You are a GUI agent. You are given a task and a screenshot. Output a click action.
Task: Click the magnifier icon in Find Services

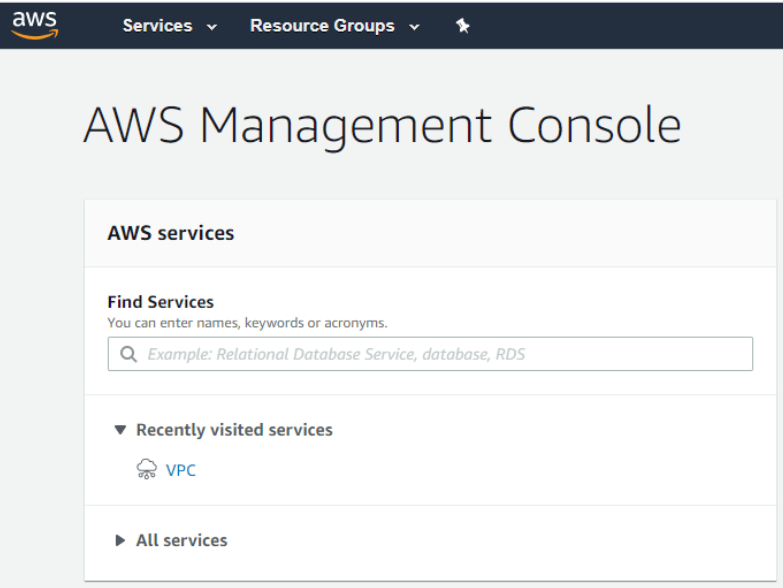(128, 354)
